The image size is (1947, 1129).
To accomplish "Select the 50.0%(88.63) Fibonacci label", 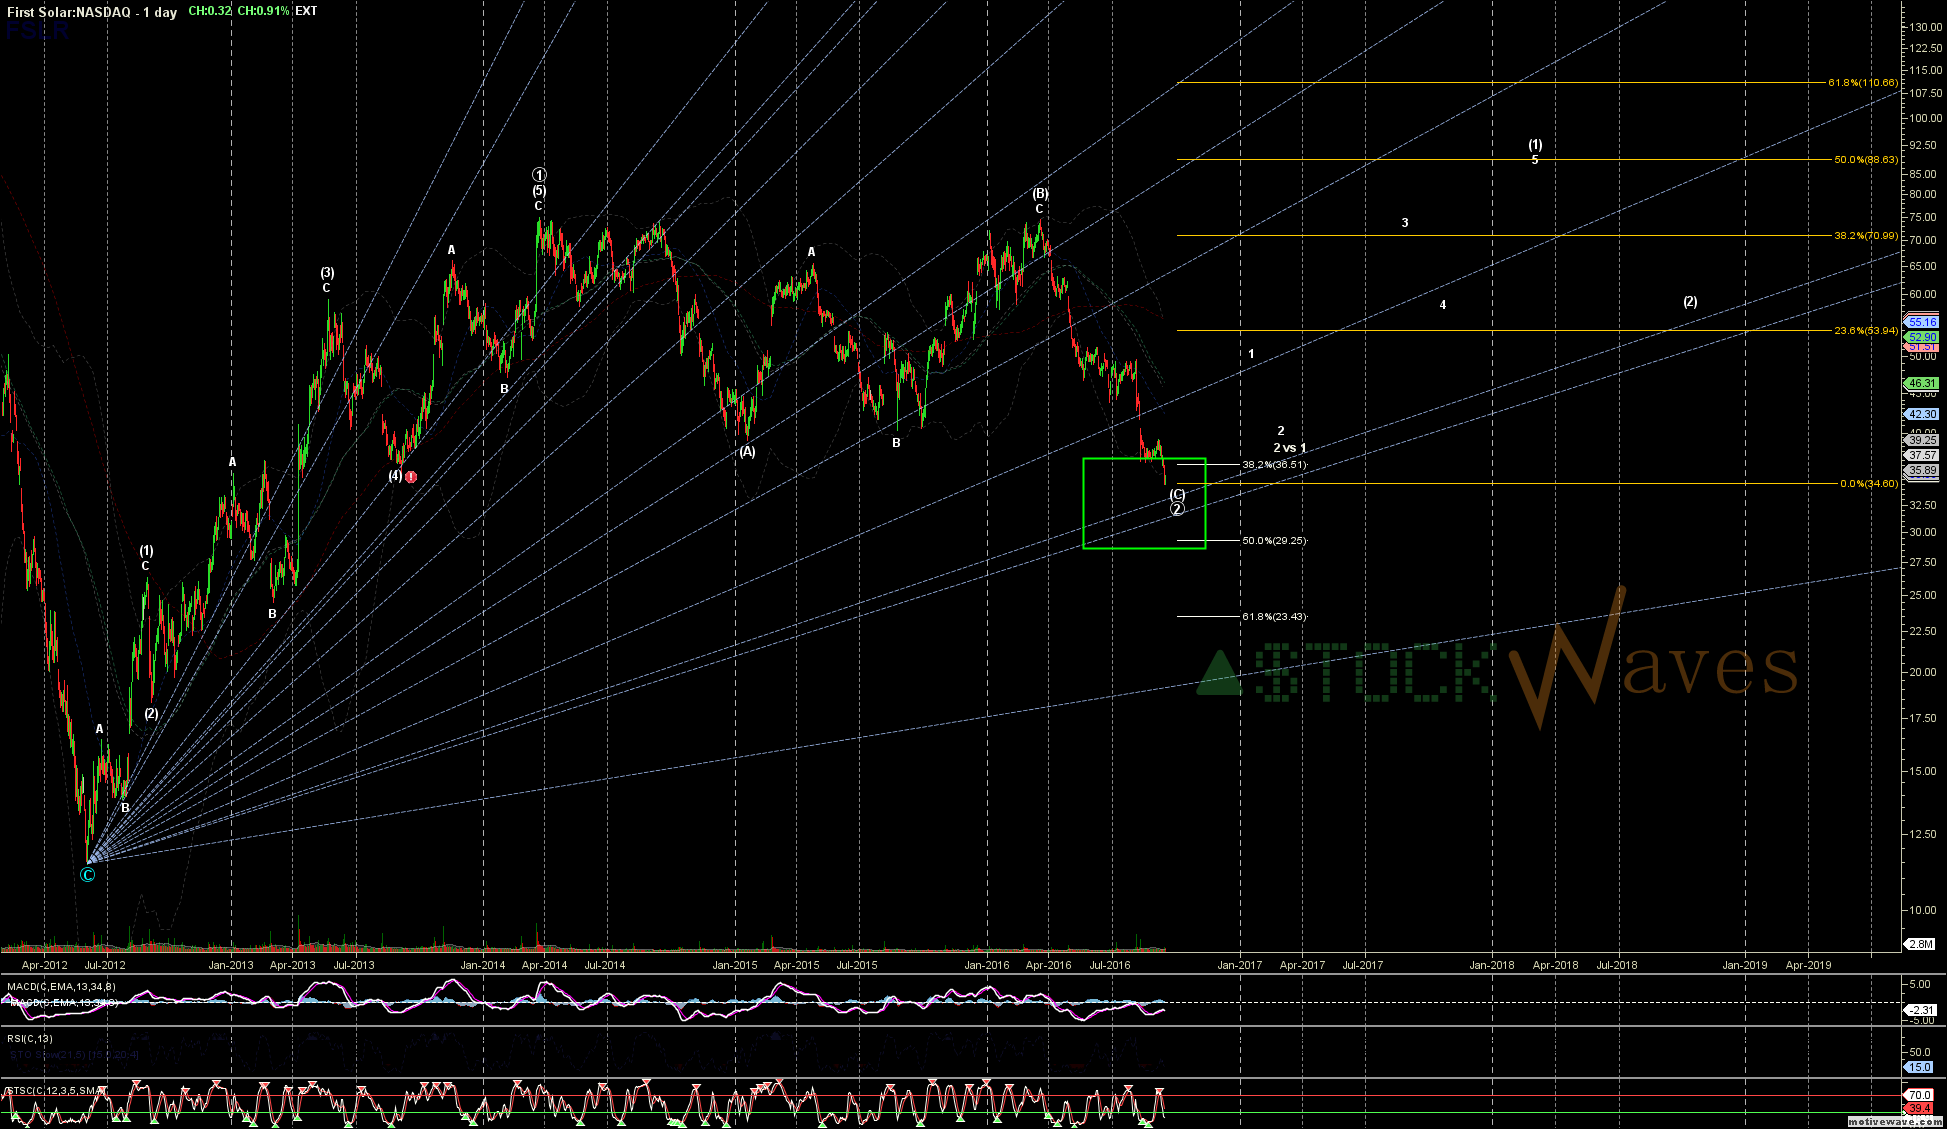I will [1865, 160].
